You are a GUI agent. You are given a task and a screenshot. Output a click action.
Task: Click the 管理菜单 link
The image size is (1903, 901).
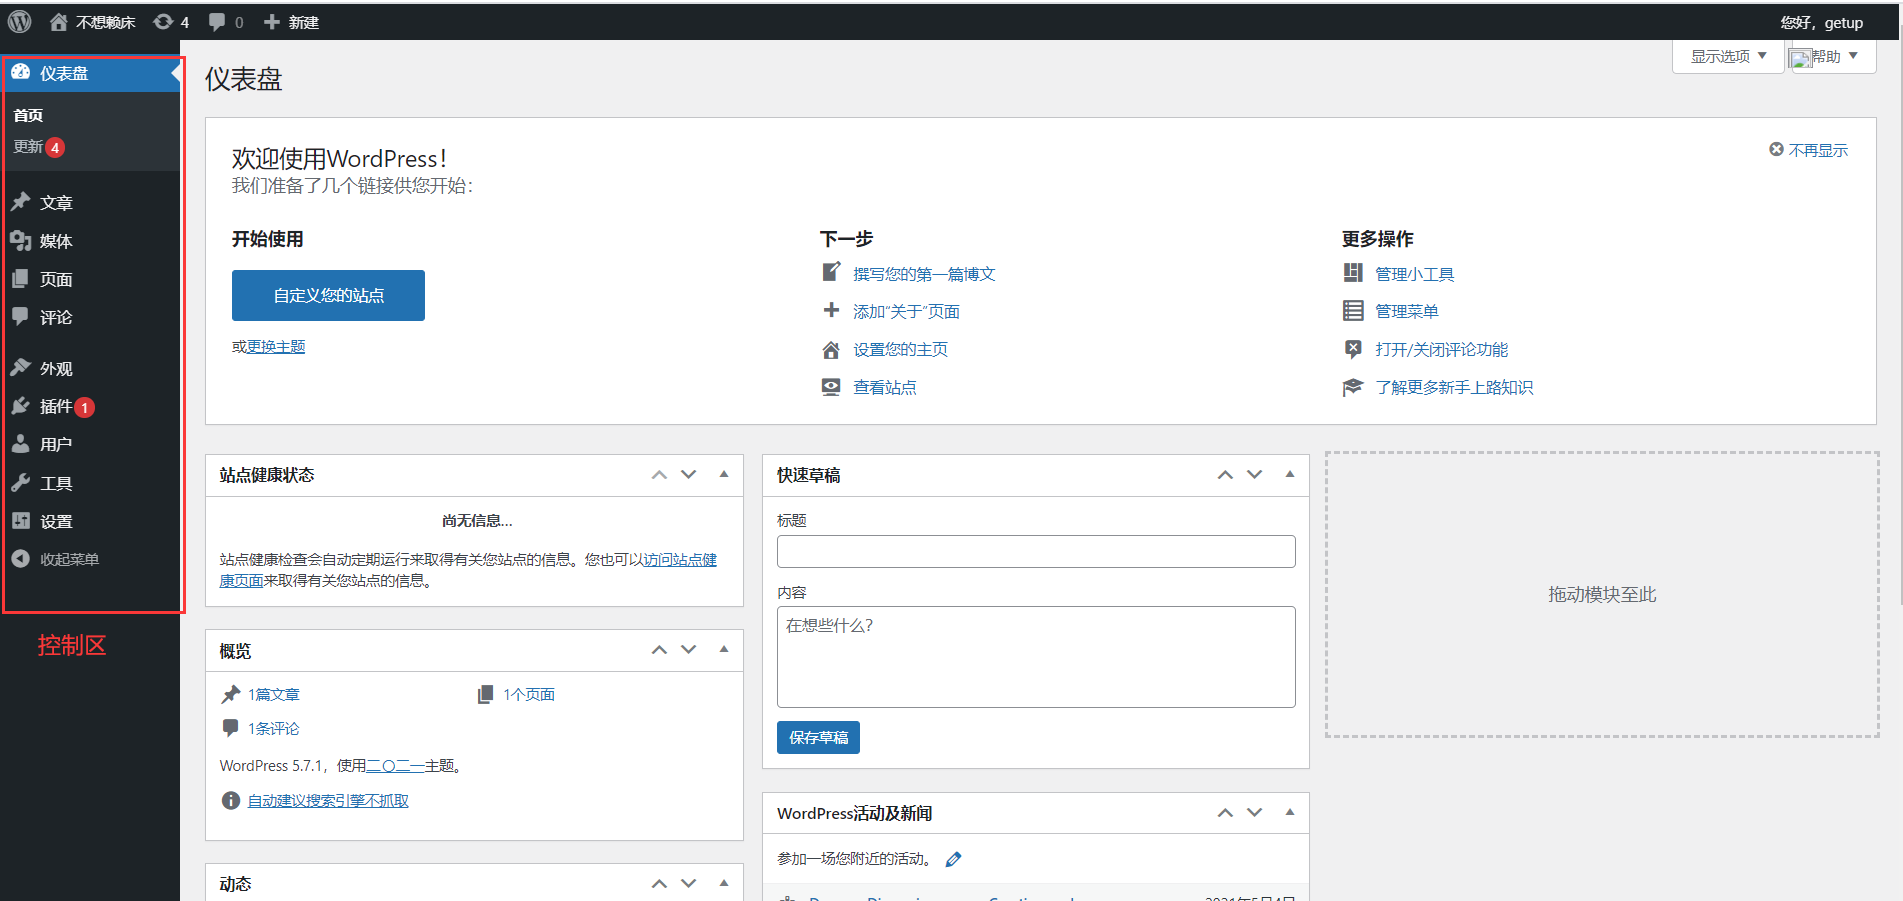pos(1406,311)
